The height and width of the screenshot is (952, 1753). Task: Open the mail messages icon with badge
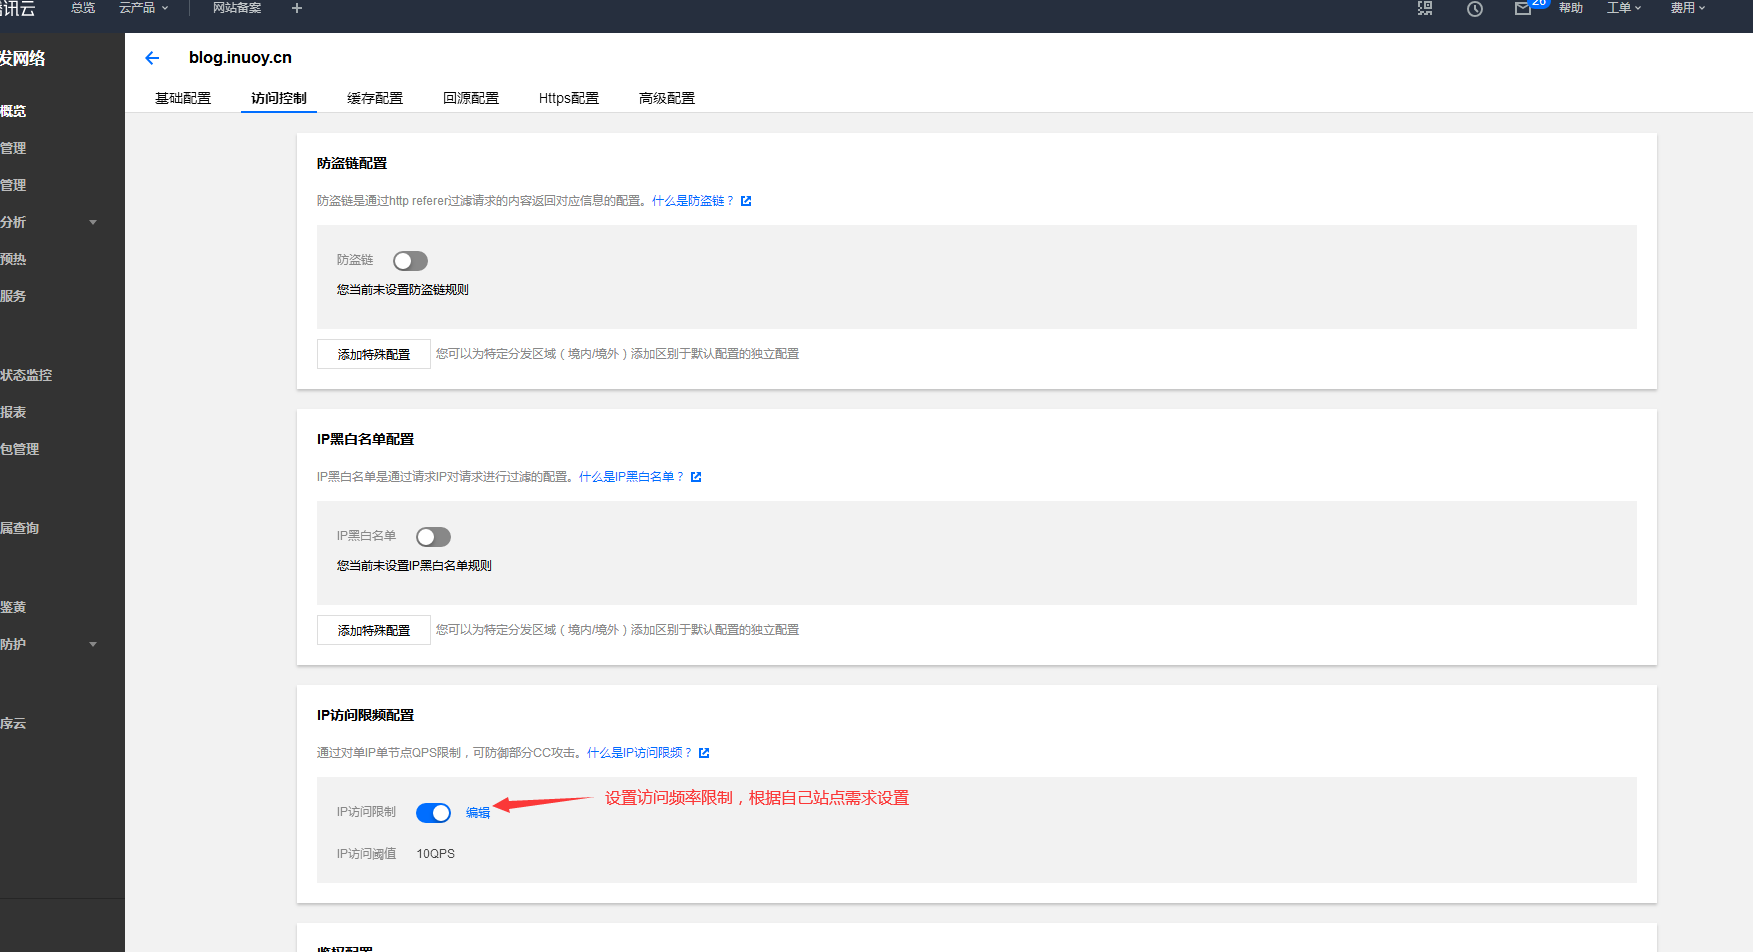coord(1523,8)
